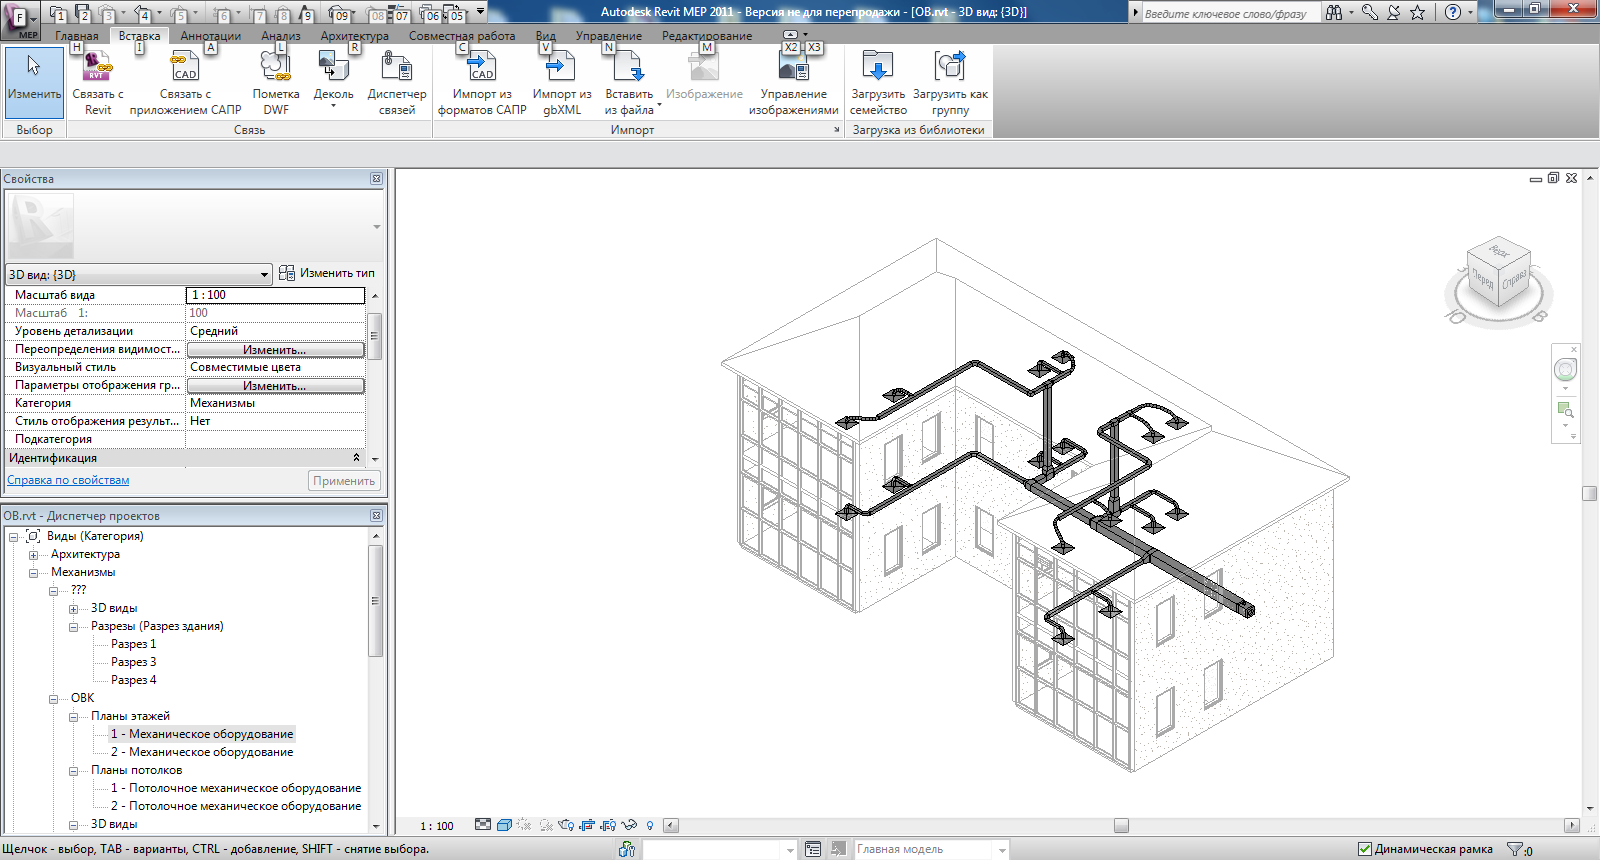Click temporary hide/isolate glasses icon
The height and width of the screenshot is (860, 1600).
coord(629,825)
